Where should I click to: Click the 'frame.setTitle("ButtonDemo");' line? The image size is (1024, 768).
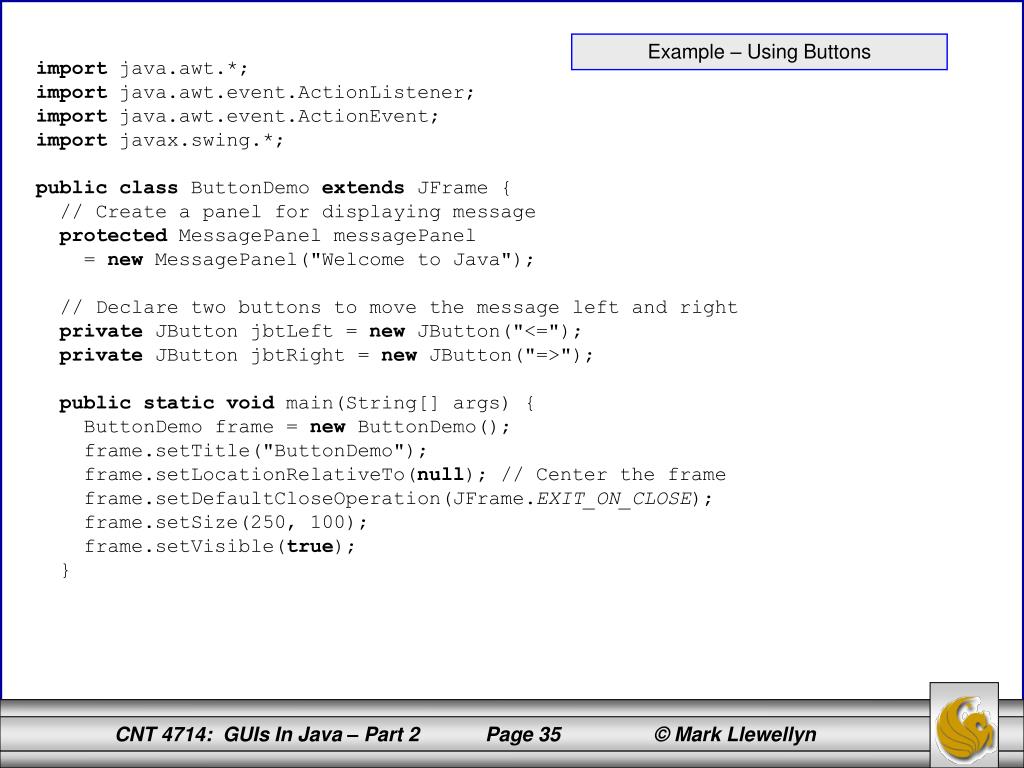point(255,451)
